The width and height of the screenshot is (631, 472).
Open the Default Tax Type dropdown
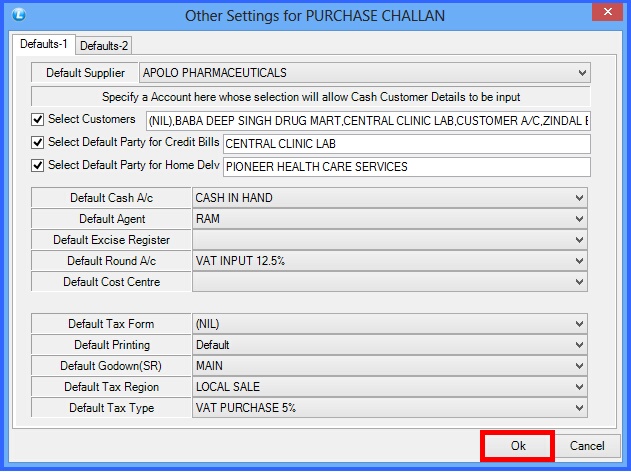pos(390,408)
